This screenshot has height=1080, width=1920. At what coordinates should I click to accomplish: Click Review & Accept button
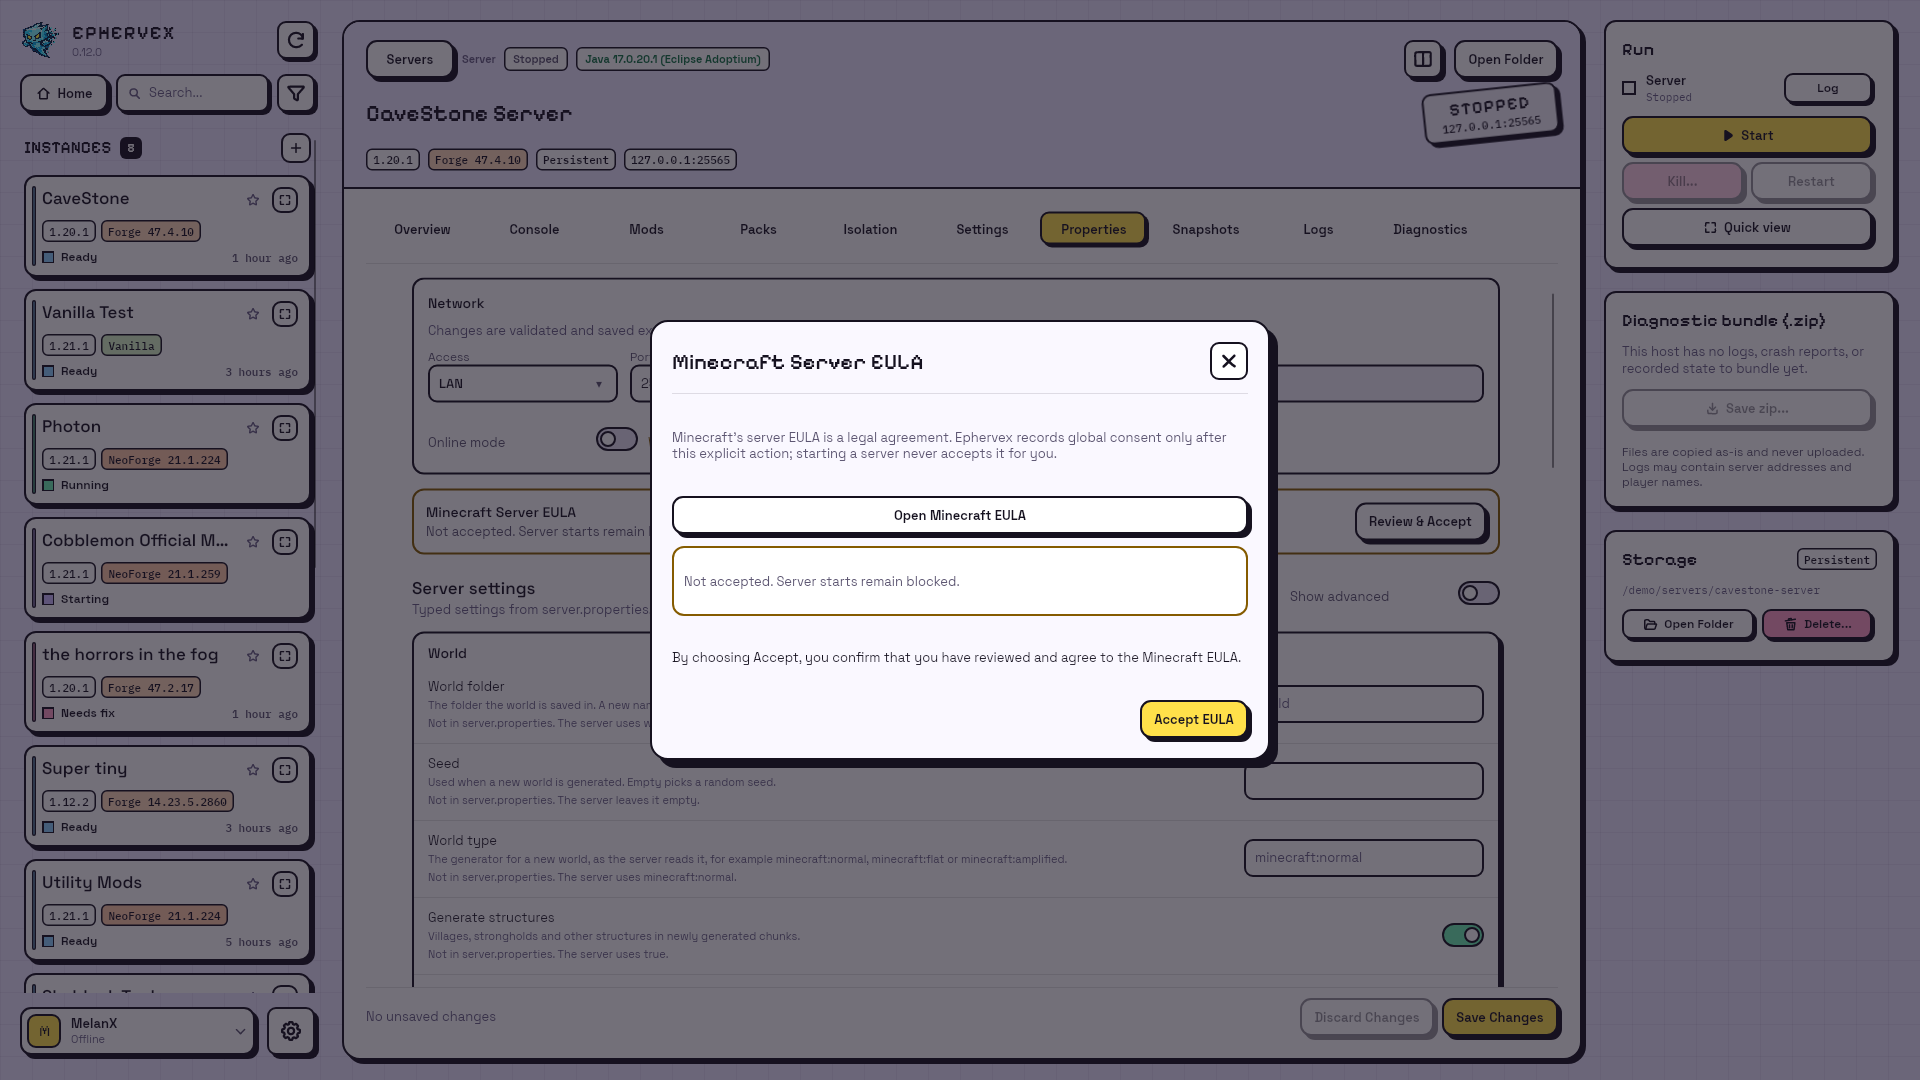[x=1420, y=521]
